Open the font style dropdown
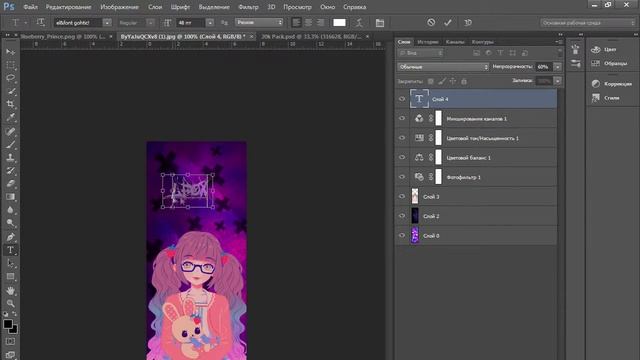The image size is (640, 360). 151,23
